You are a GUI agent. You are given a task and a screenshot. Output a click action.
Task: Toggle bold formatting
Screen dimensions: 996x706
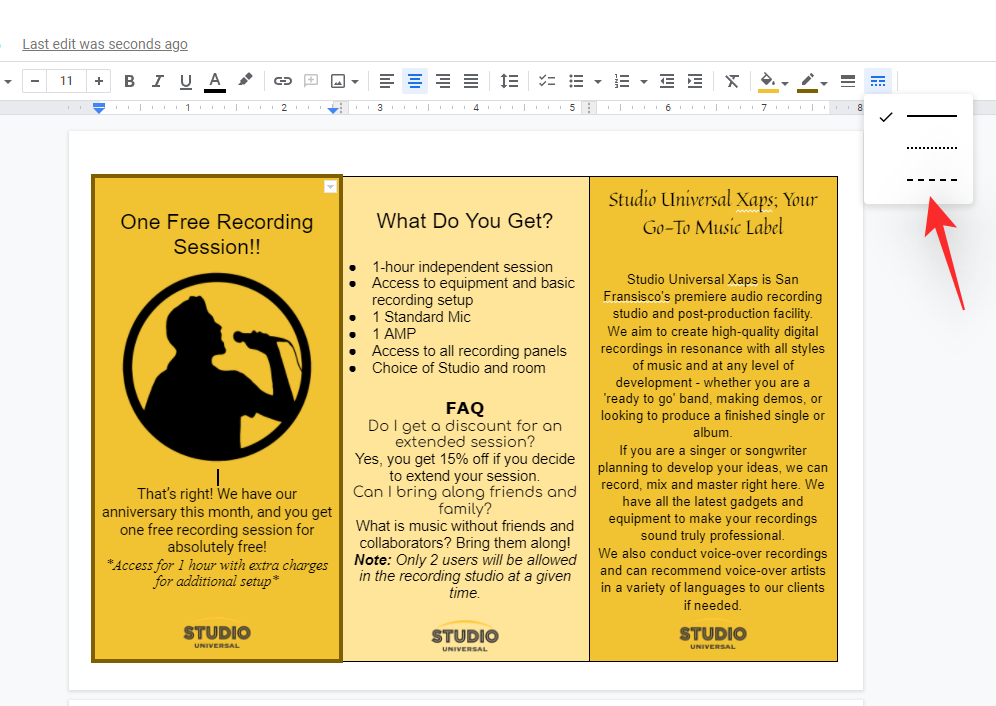click(x=129, y=81)
